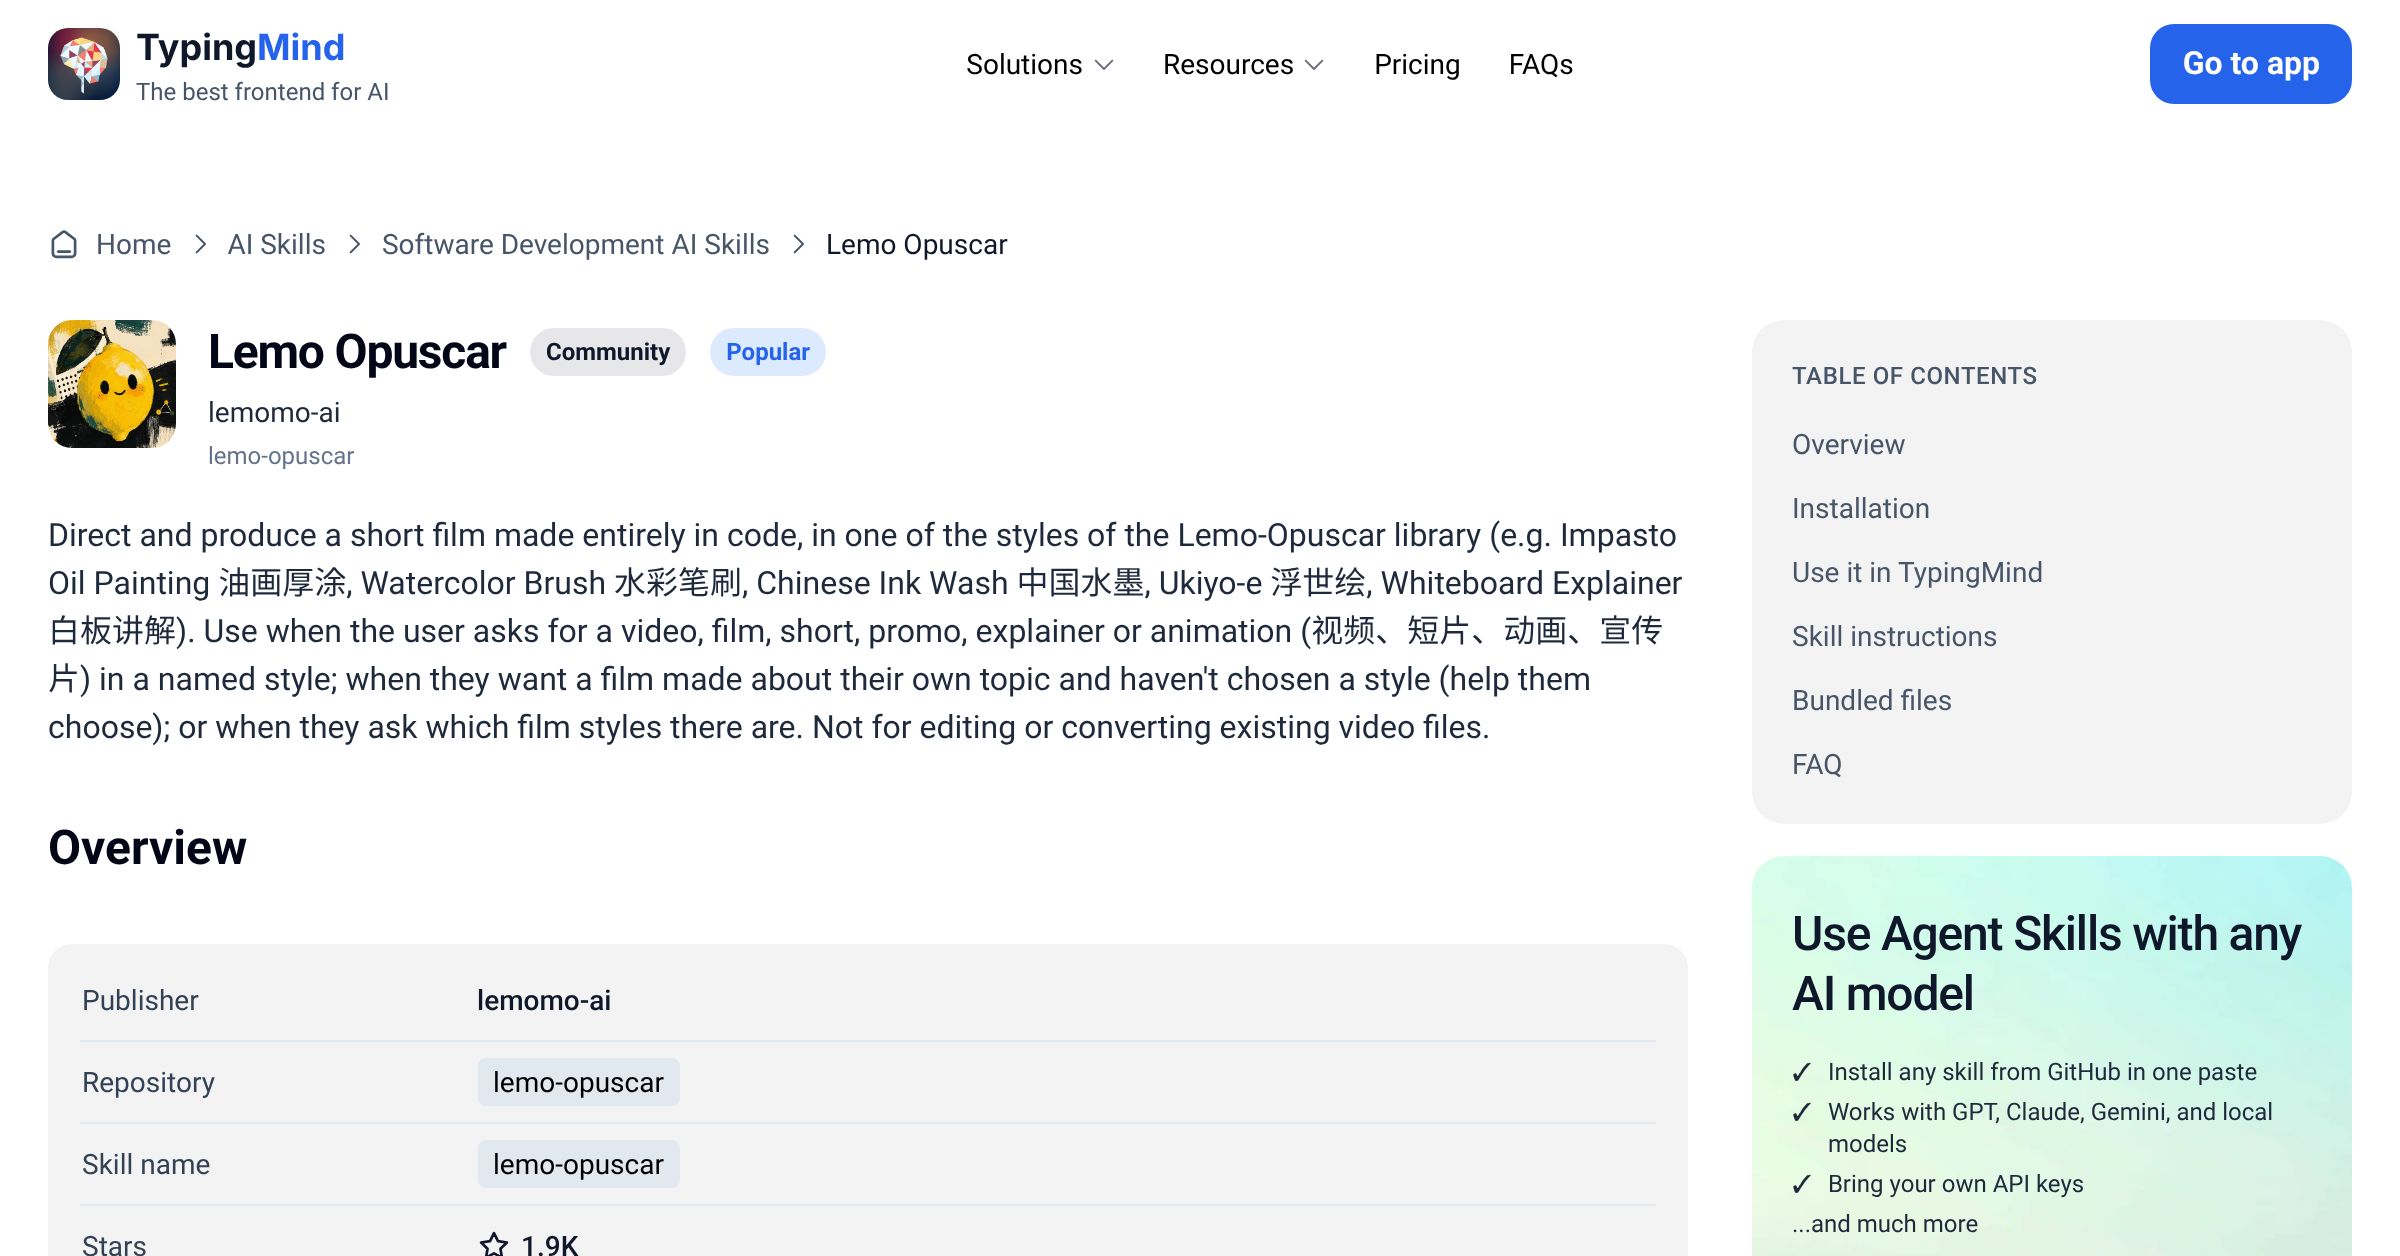Jump to Overview in table of contents
This screenshot has height=1256, width=2400.
[1848, 444]
